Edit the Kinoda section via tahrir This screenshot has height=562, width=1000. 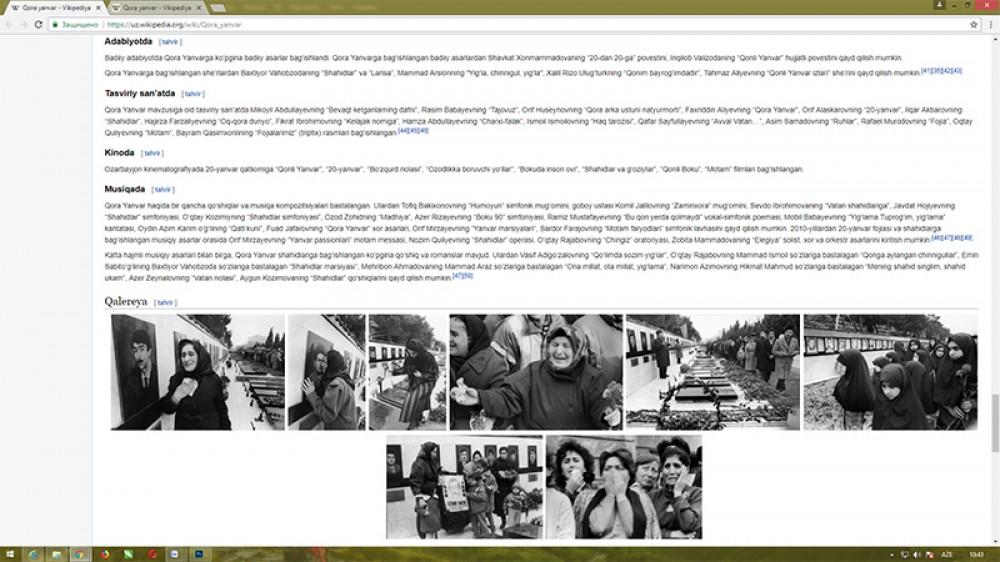point(152,153)
